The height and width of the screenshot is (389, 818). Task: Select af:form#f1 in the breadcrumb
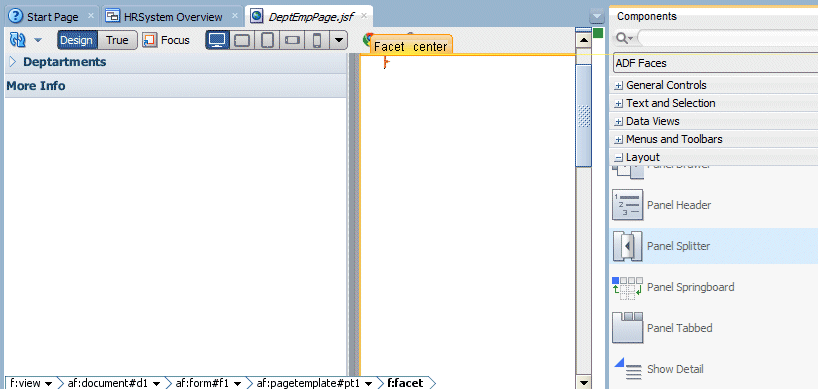coord(202,383)
